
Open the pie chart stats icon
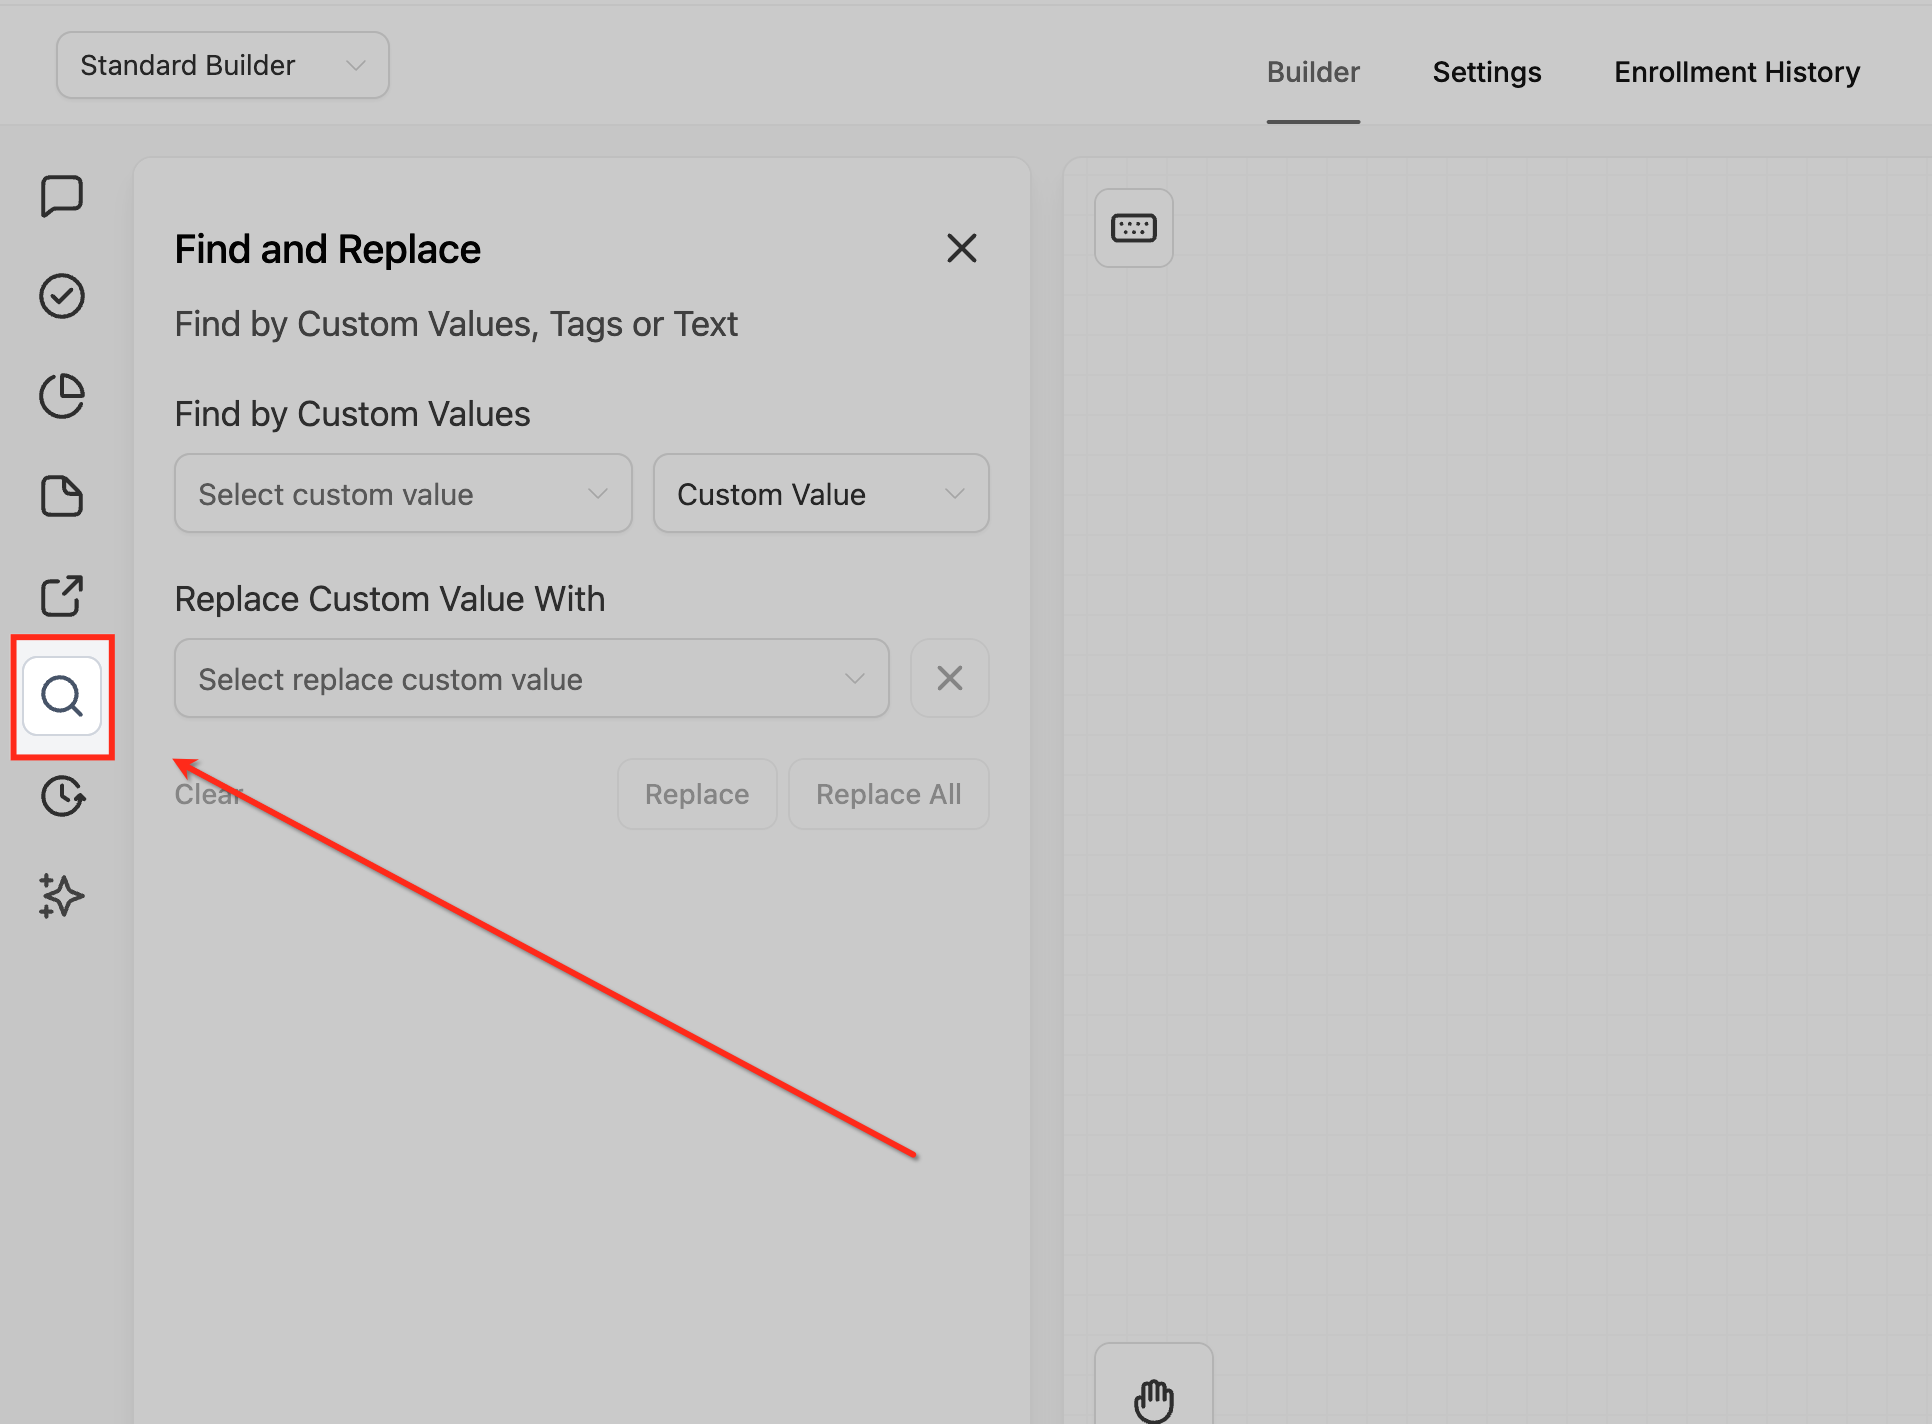coord(62,396)
